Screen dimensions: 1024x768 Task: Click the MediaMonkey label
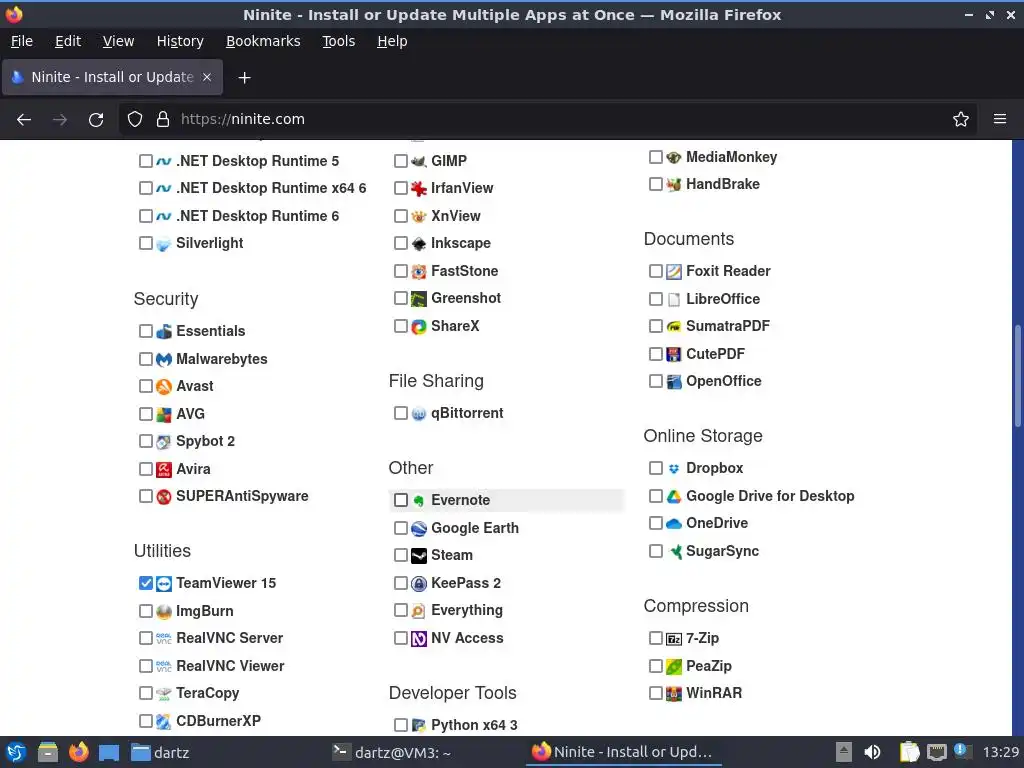(x=731, y=157)
